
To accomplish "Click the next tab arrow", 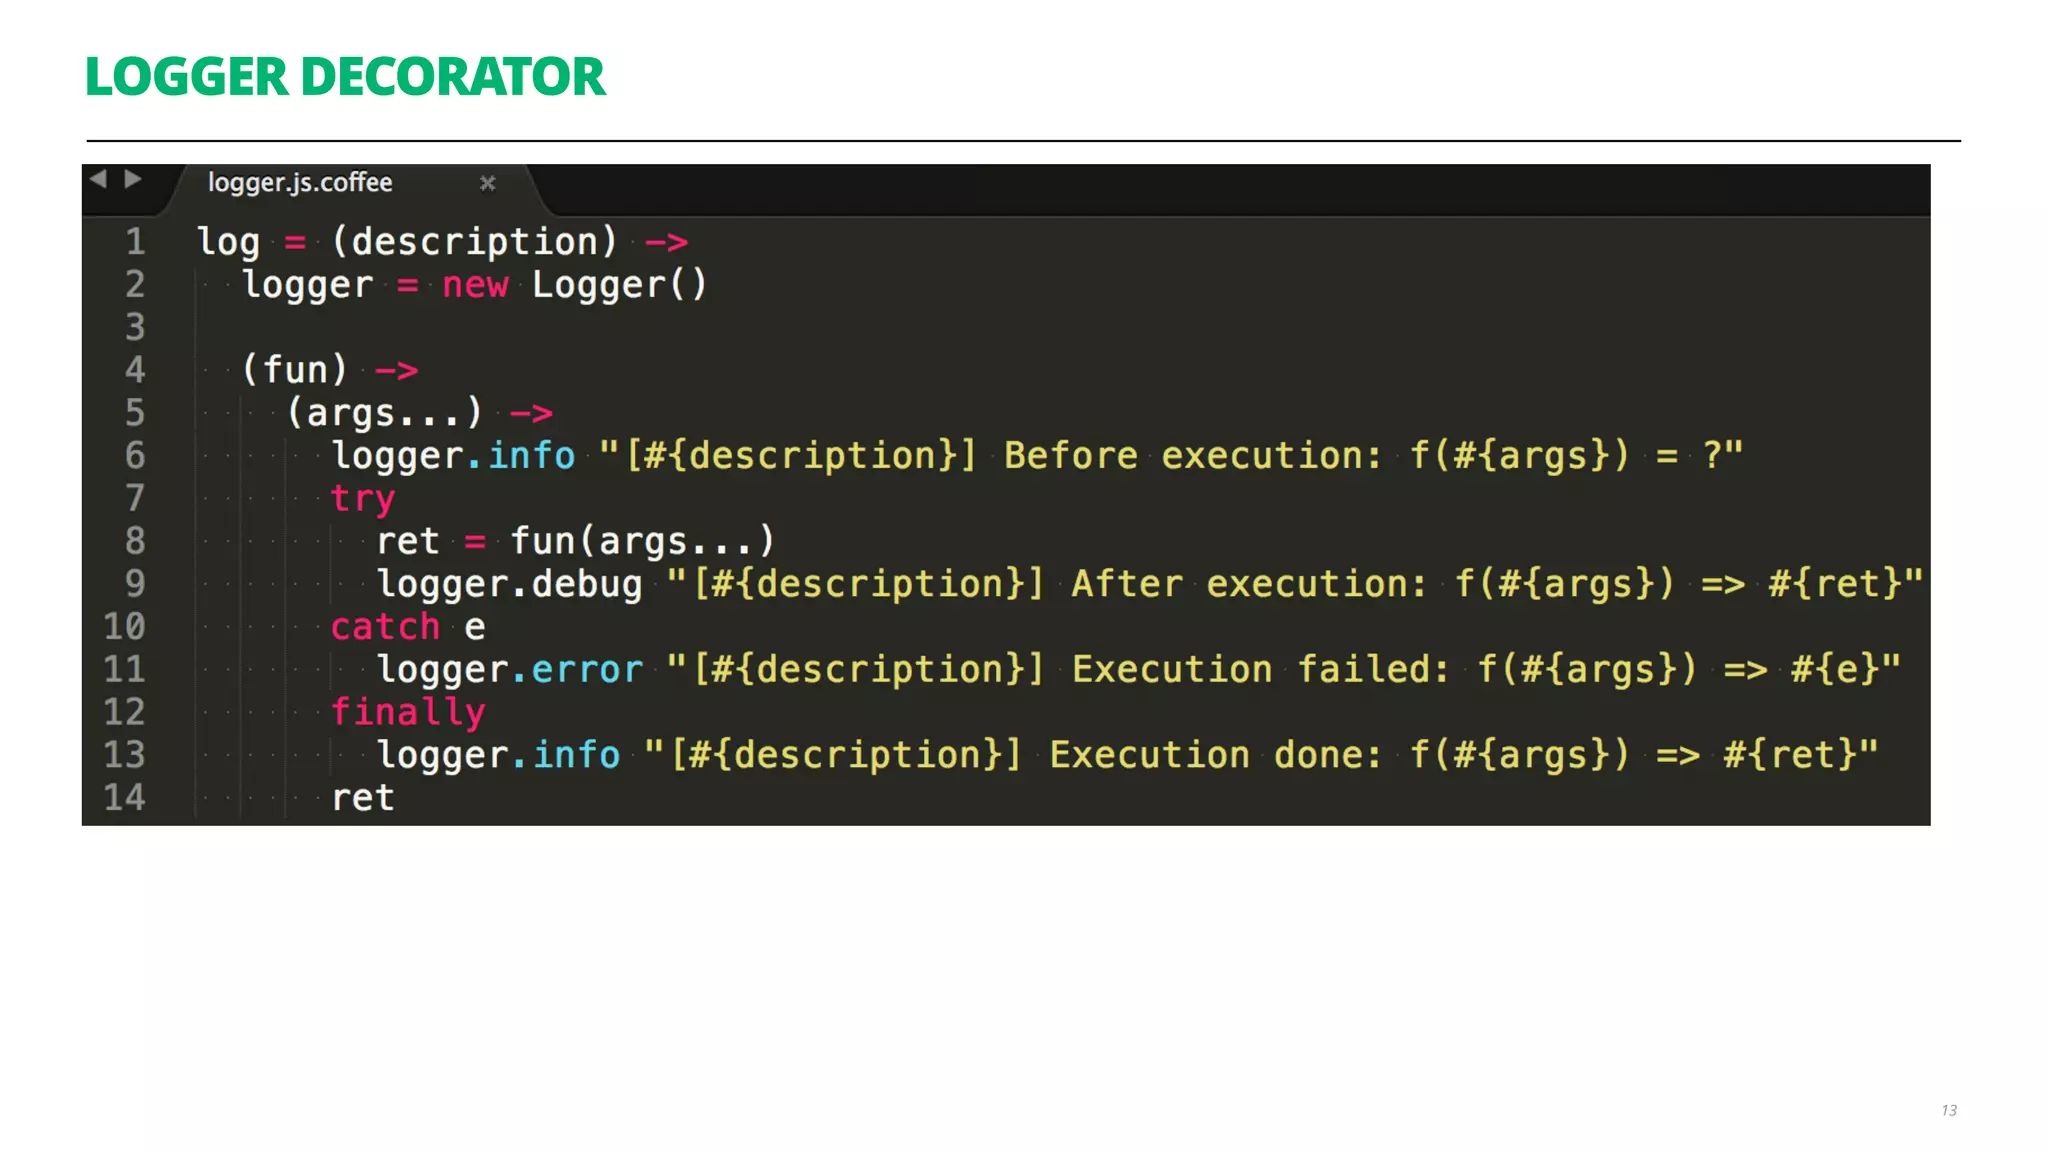I will pos(132,179).
